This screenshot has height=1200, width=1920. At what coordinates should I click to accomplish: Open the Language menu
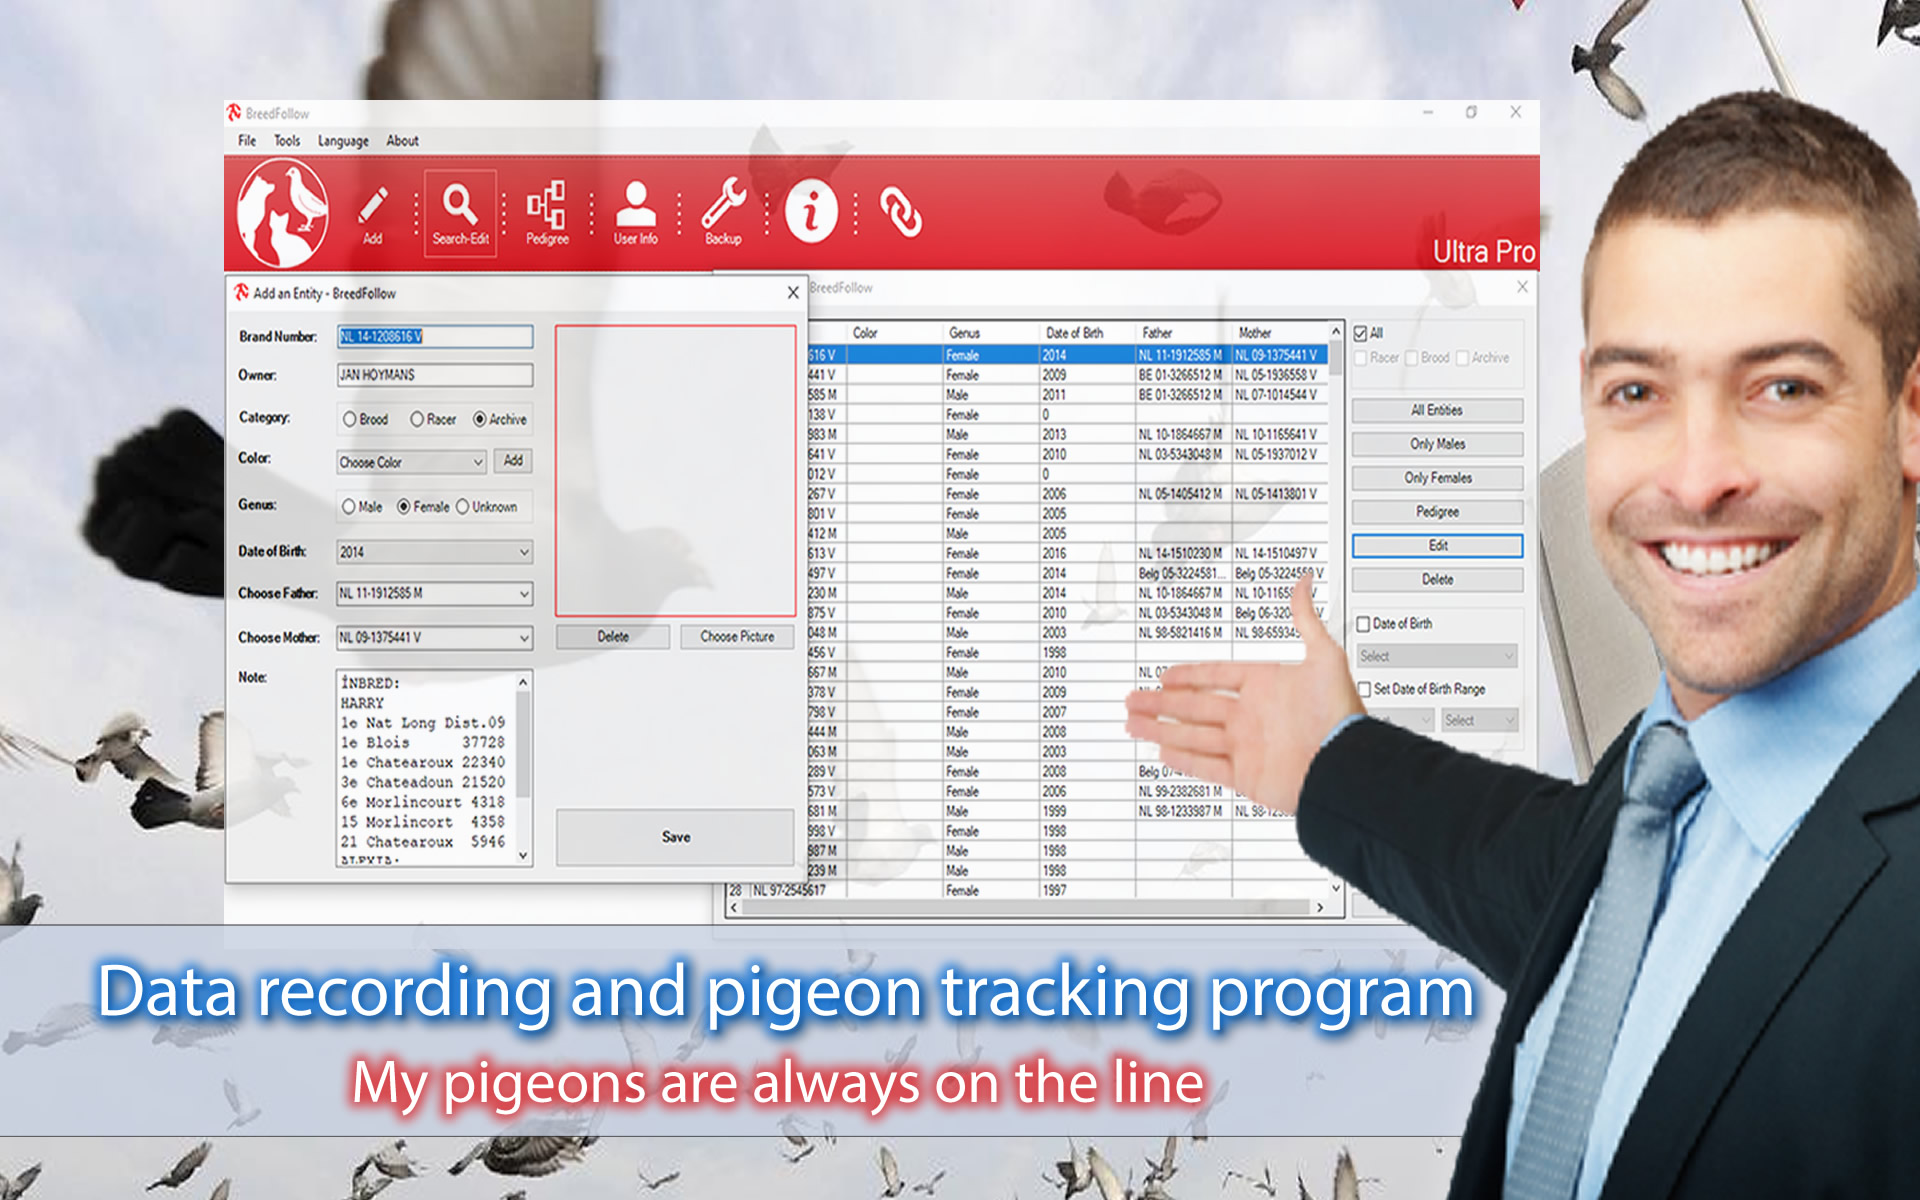[x=343, y=141]
